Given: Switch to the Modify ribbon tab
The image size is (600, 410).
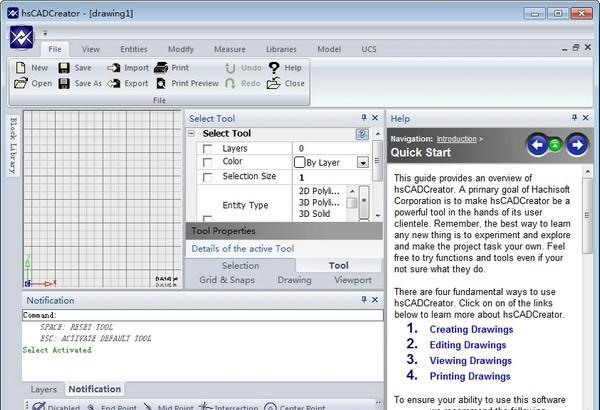Looking at the screenshot, I should point(181,49).
